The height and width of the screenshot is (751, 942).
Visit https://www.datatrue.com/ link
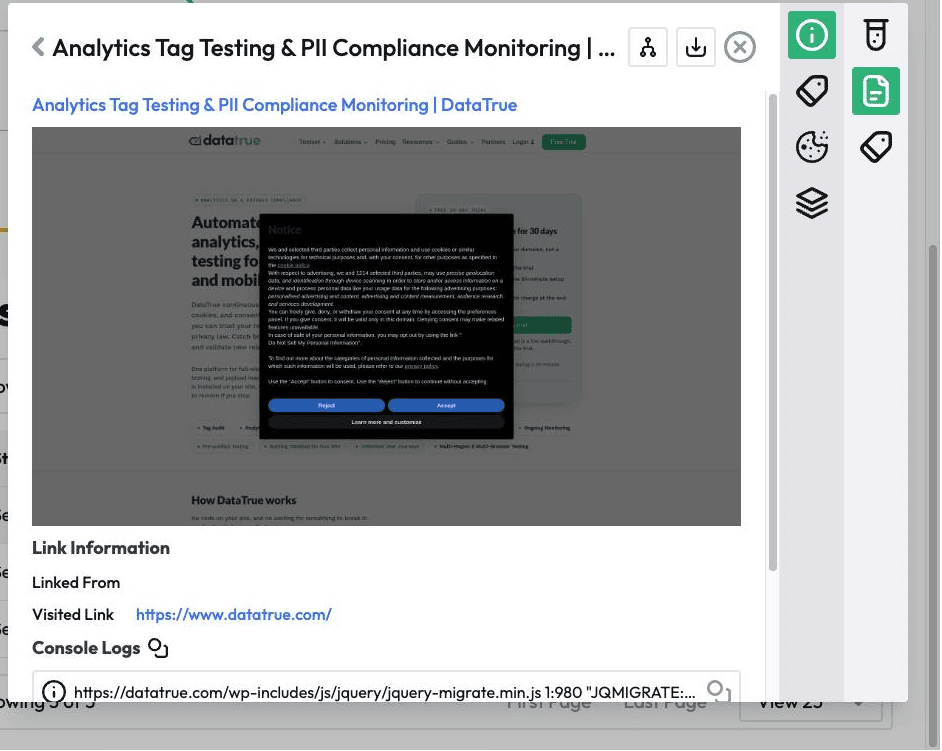point(234,615)
